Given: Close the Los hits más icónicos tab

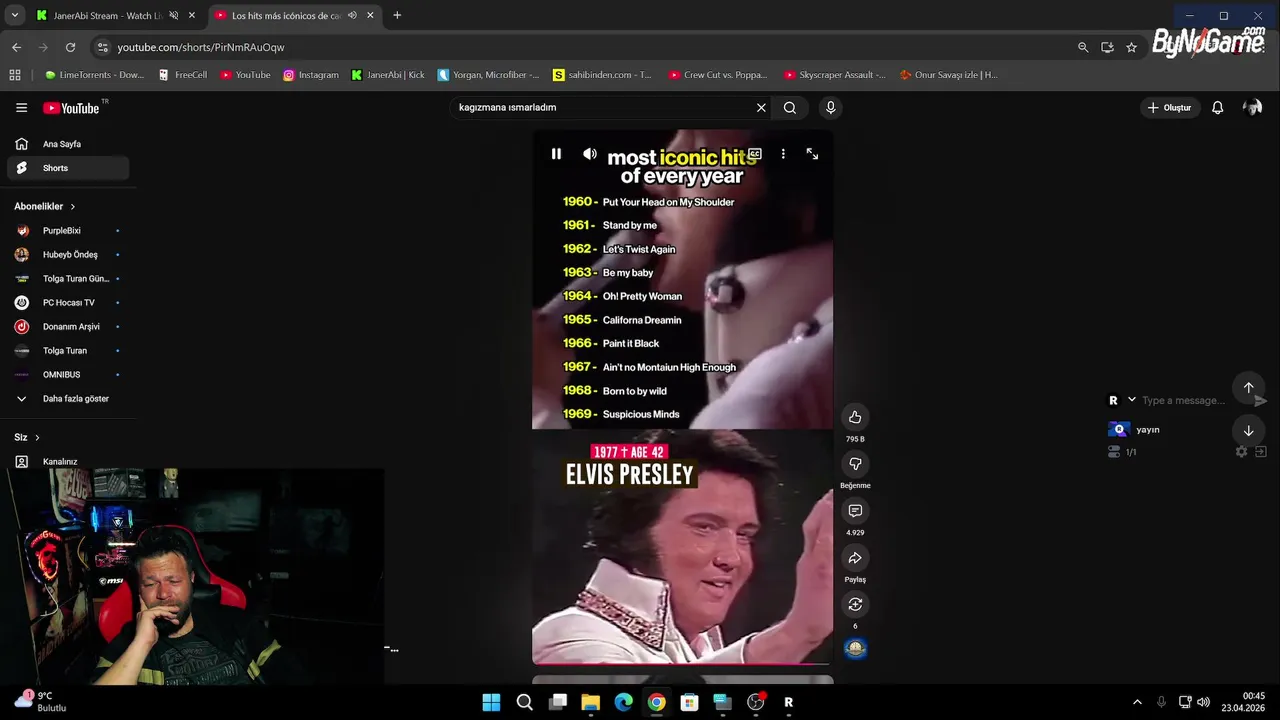Looking at the screenshot, I should click(371, 16).
